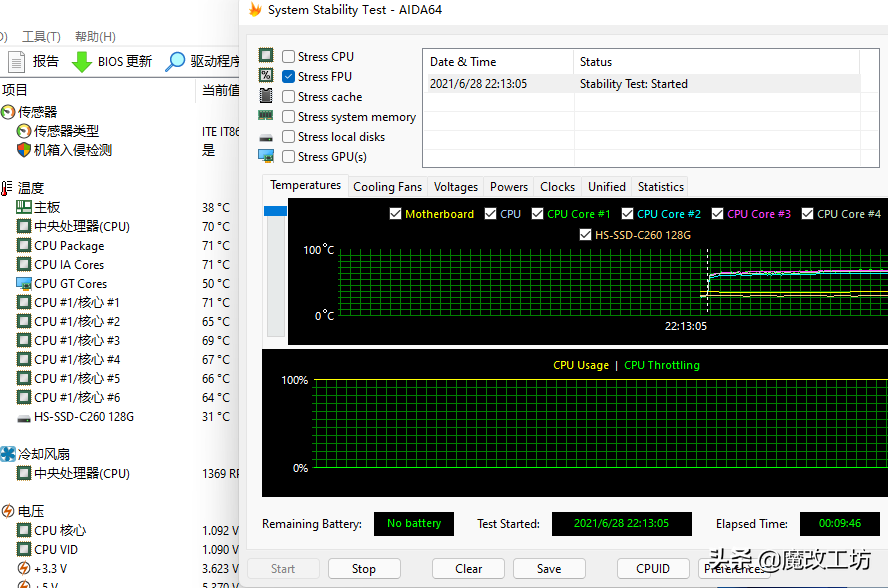This screenshot has width=888, height=588.
Task: Open the Powers tab
Action: pos(509,187)
